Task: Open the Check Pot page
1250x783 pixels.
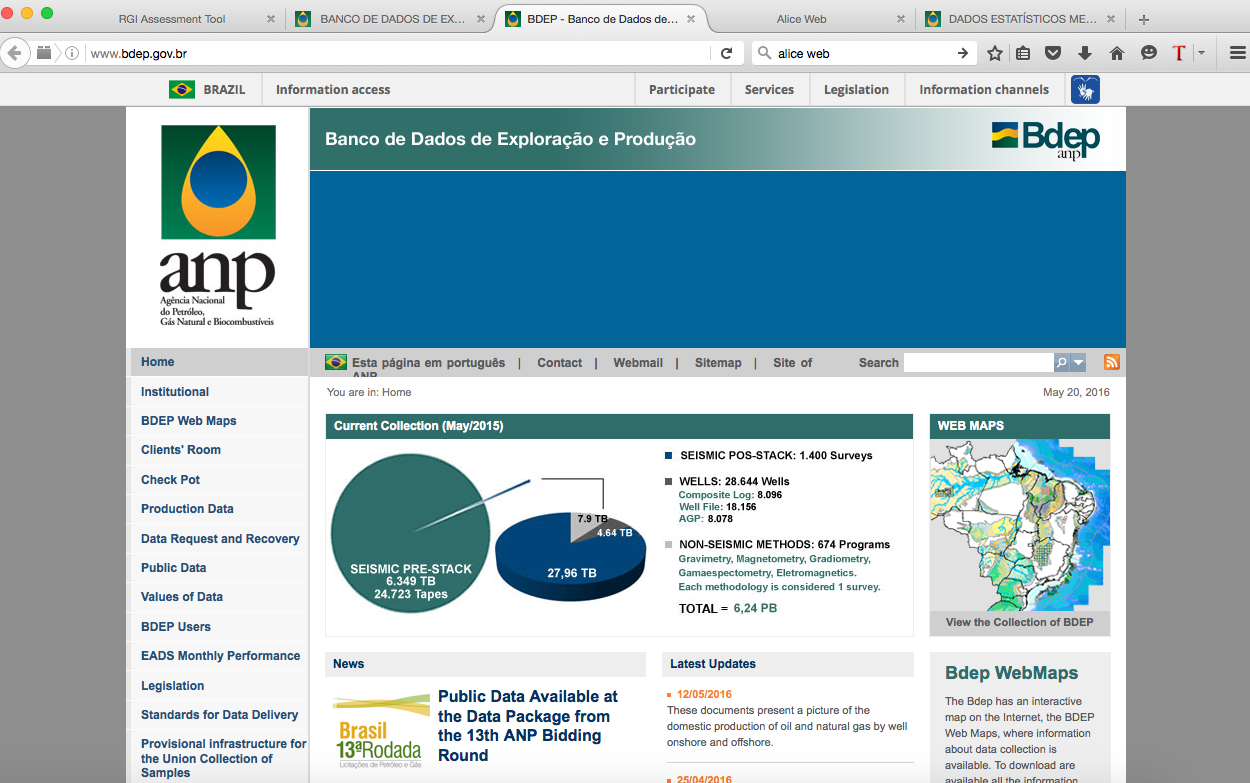Action: point(170,480)
